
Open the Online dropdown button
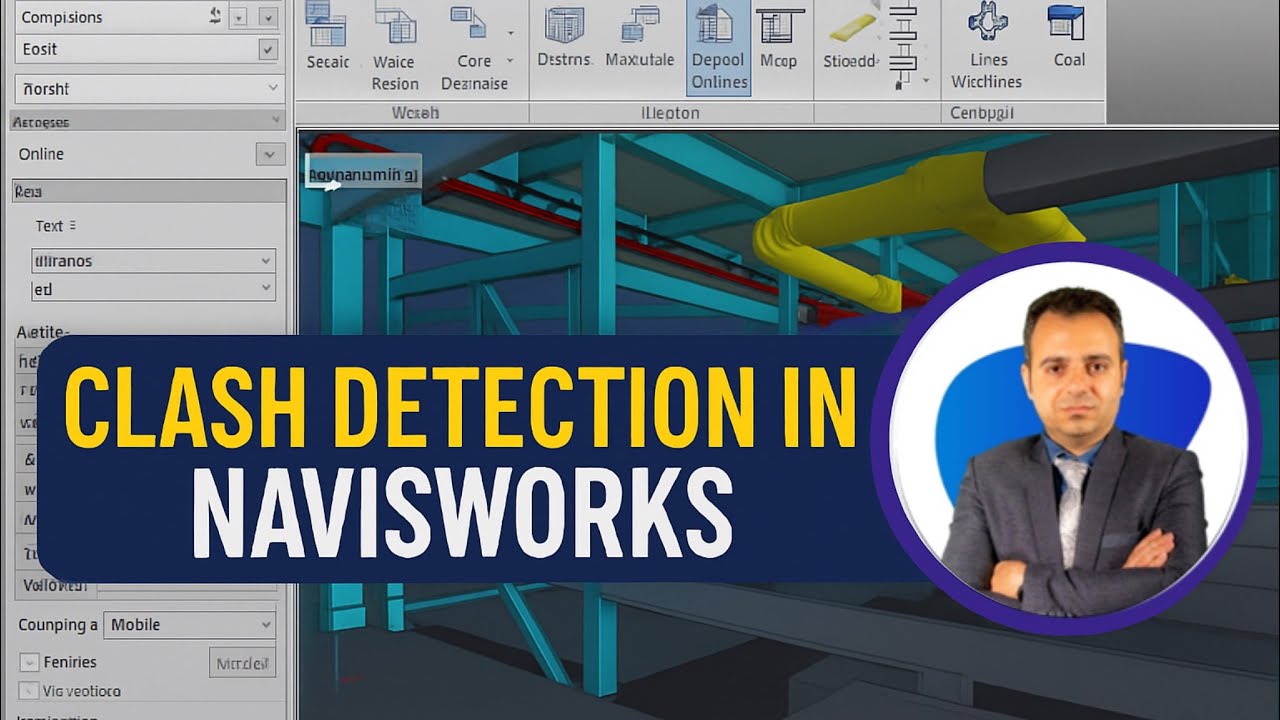[x=269, y=154]
